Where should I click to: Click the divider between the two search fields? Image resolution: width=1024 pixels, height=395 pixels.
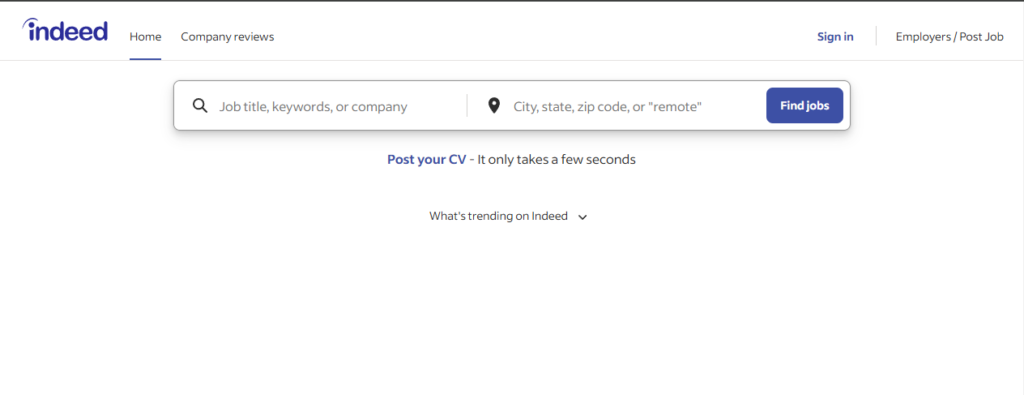tap(467, 105)
